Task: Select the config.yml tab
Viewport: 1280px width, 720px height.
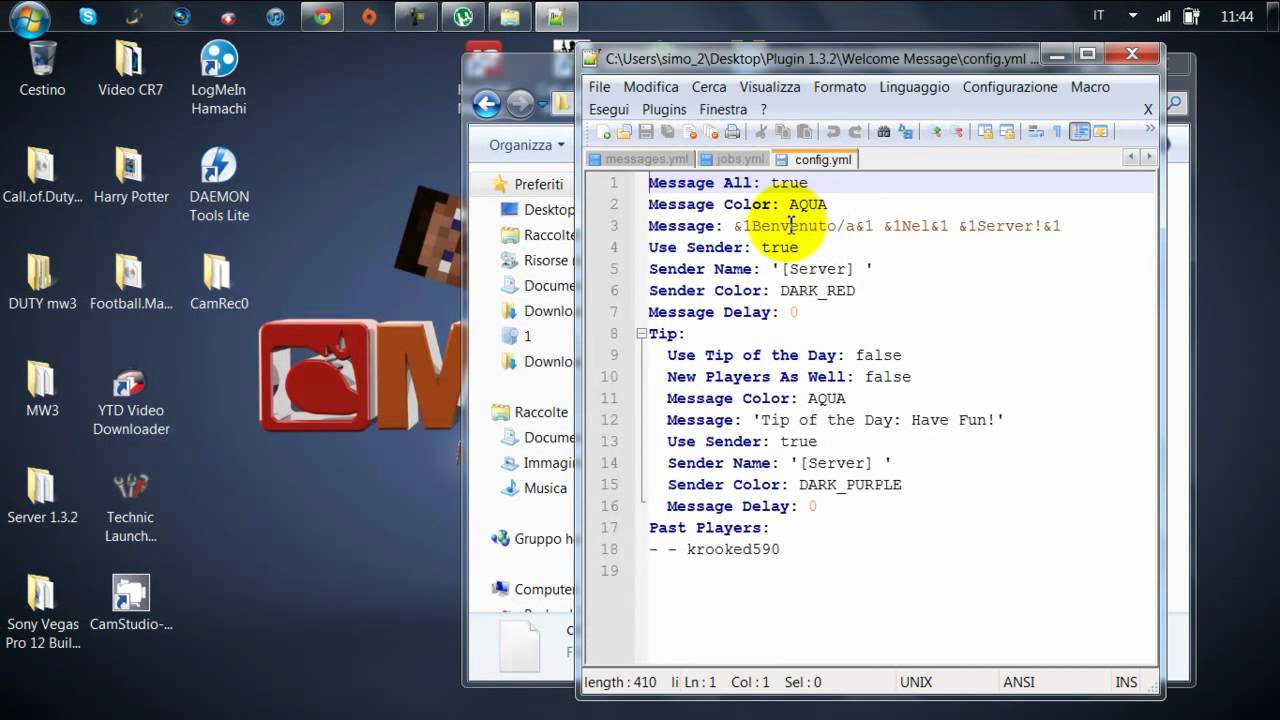Action: point(815,159)
